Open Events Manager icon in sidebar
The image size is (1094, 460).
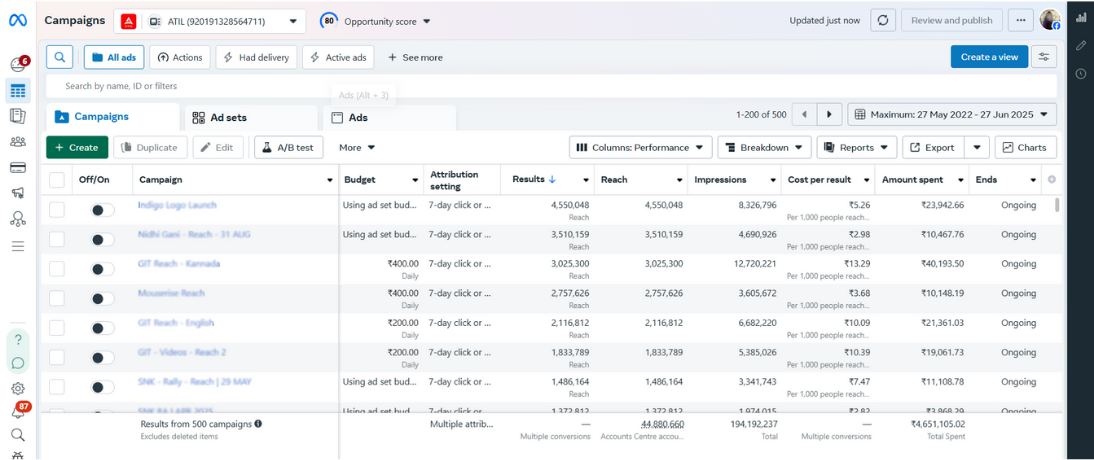(x=18, y=219)
